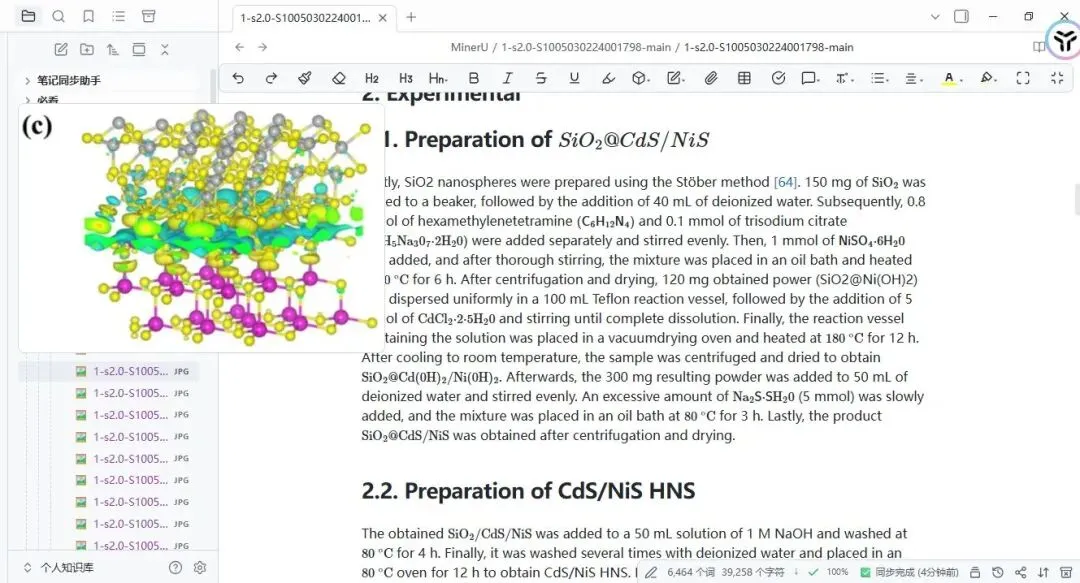Collapse all file tree items

(165, 49)
